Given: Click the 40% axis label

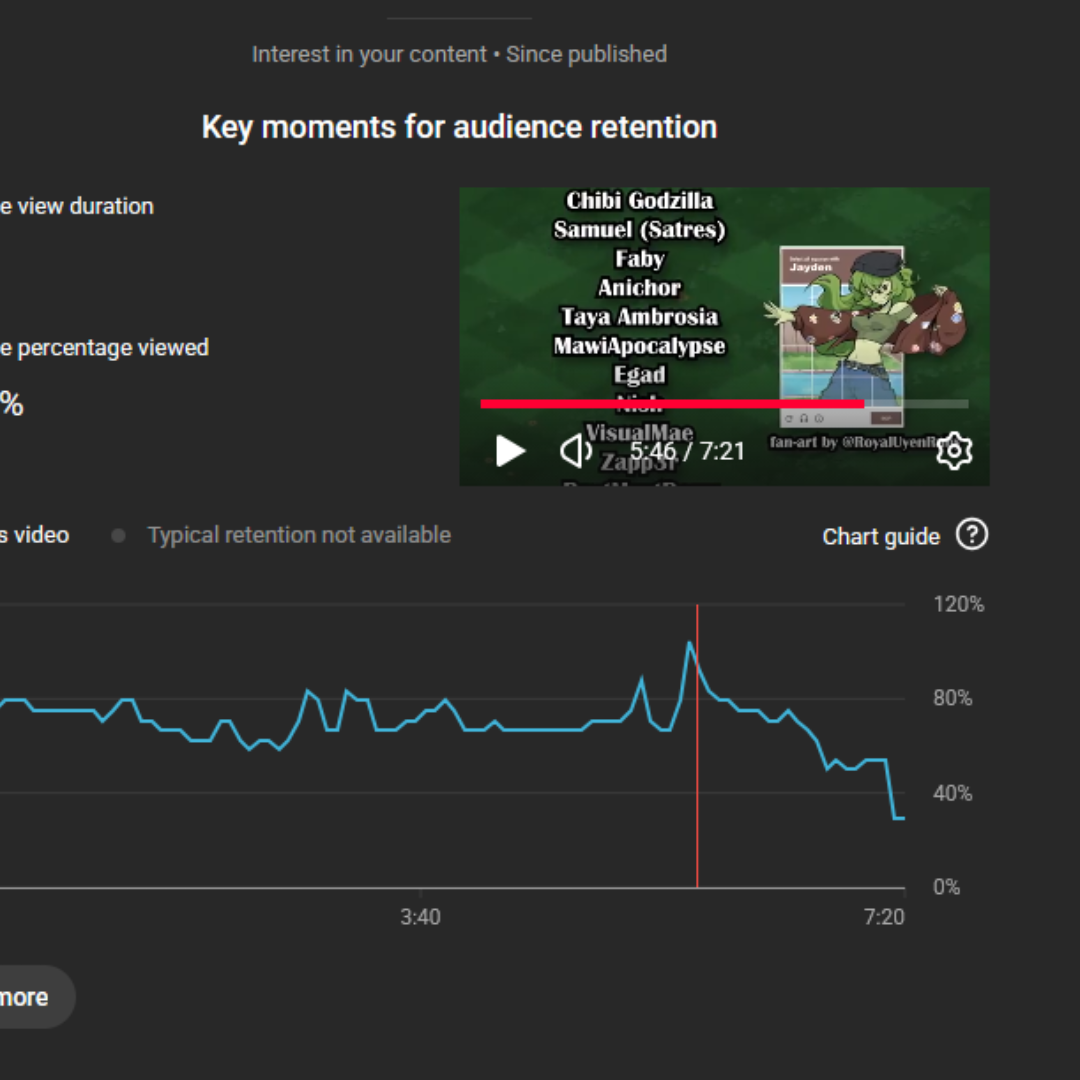Looking at the screenshot, I should coord(953,793).
